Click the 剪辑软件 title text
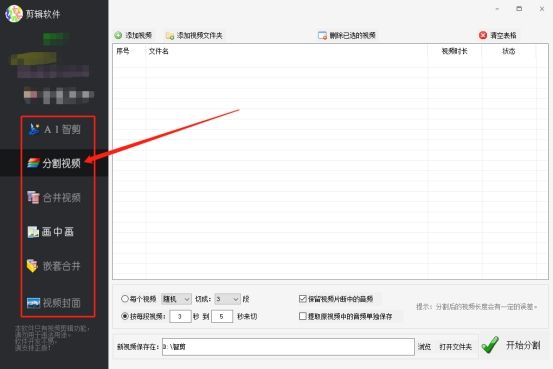Viewport: 553px width, 369px height. coord(43,14)
